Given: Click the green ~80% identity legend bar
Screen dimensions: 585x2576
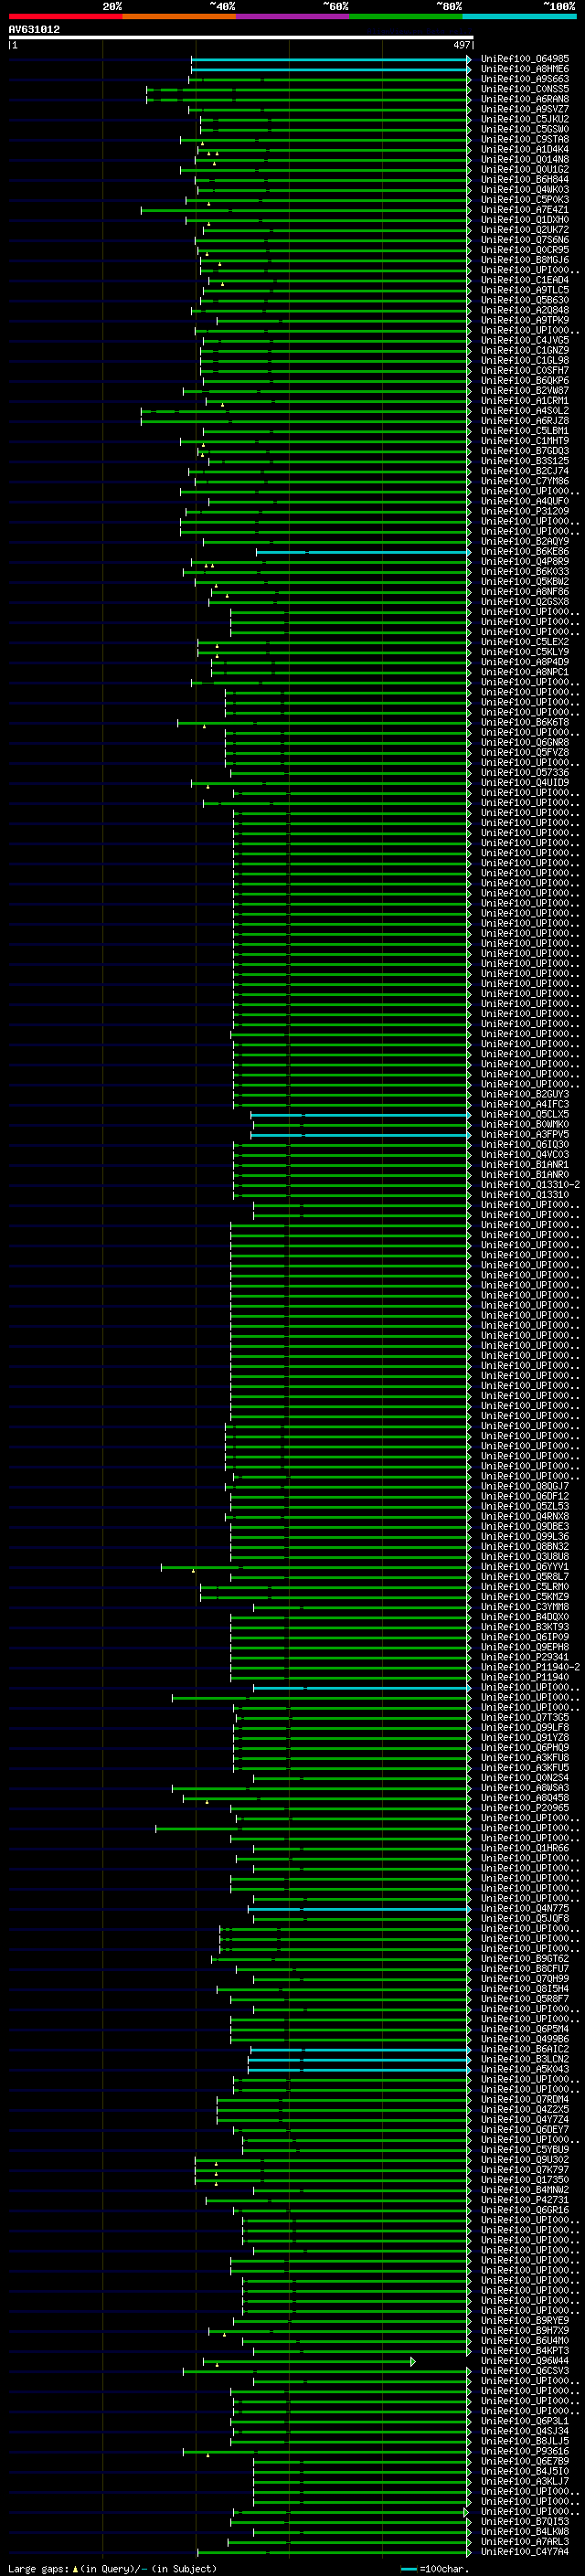Looking at the screenshot, I should 406,16.
